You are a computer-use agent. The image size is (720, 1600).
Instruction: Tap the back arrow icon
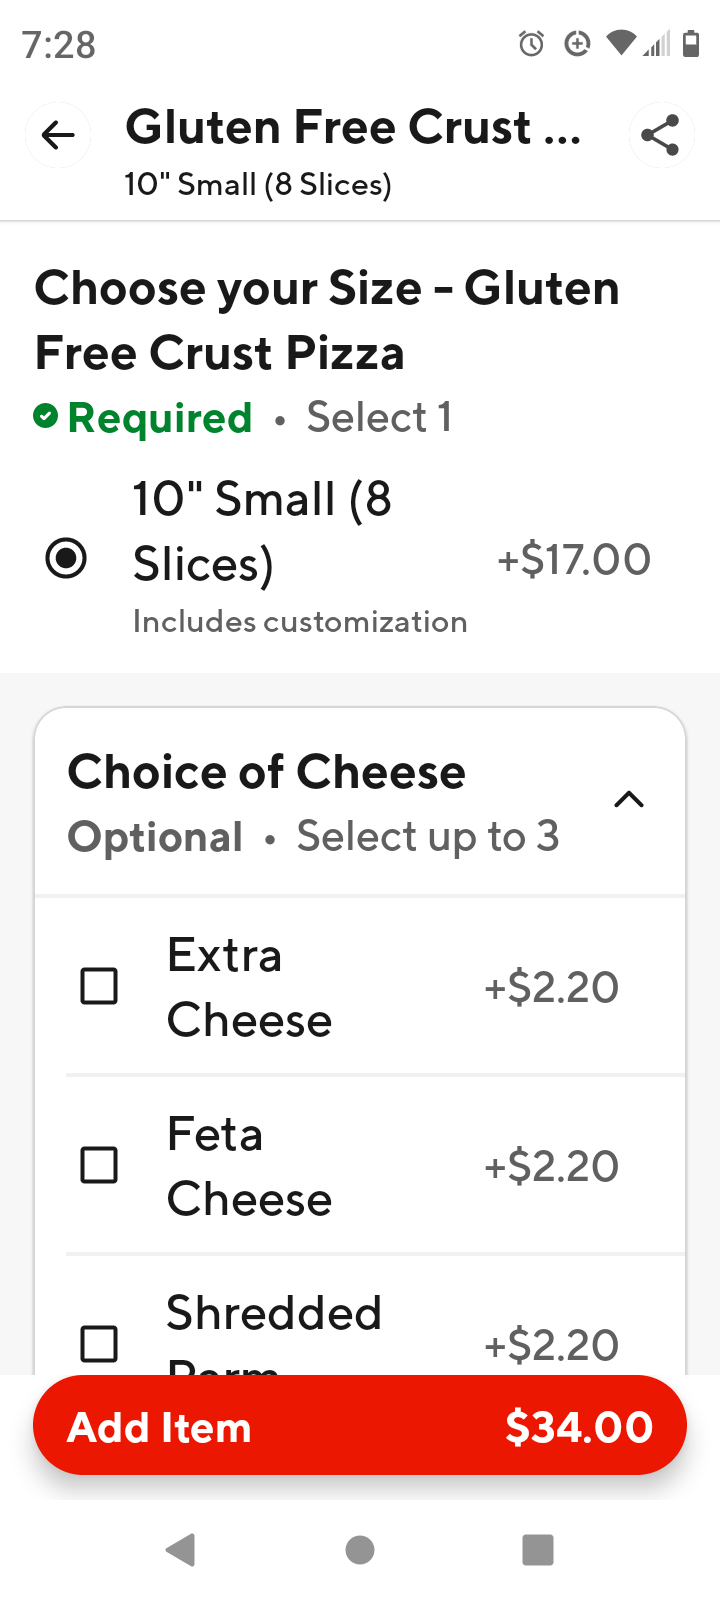(58, 135)
